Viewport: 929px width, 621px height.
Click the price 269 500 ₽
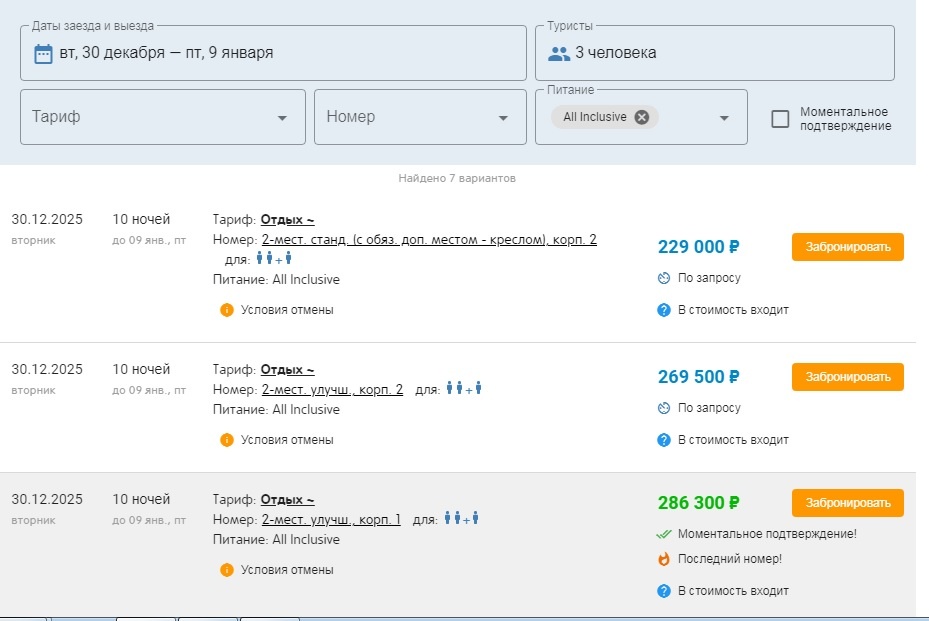(x=699, y=377)
